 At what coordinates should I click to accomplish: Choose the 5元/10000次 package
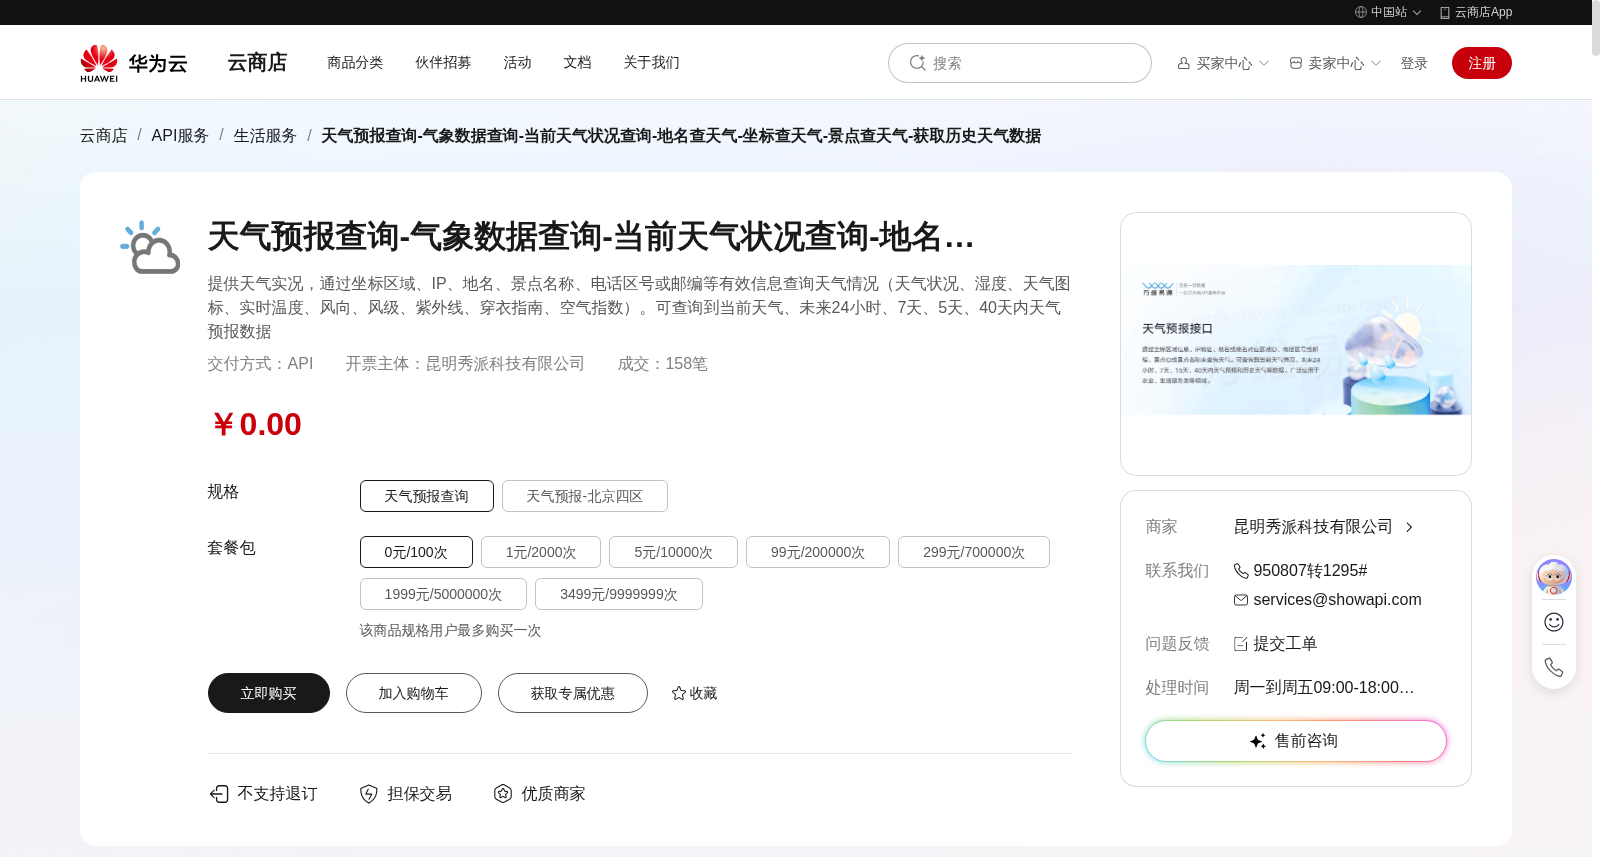(674, 552)
